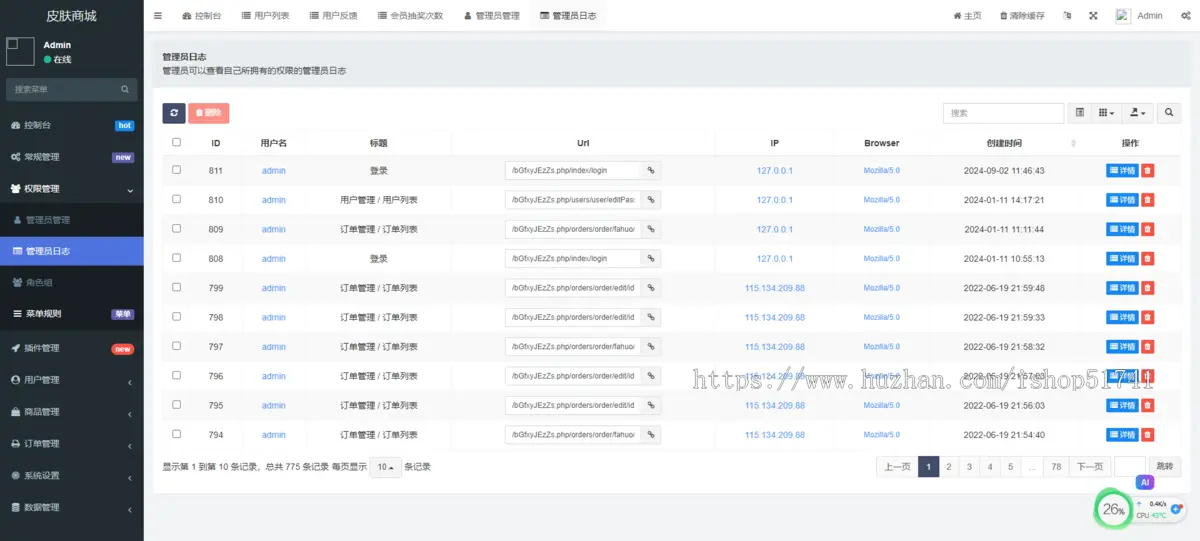The width and height of the screenshot is (1200, 541).
Task: Open settings gears icon at top right
Action: [x=1184, y=16]
